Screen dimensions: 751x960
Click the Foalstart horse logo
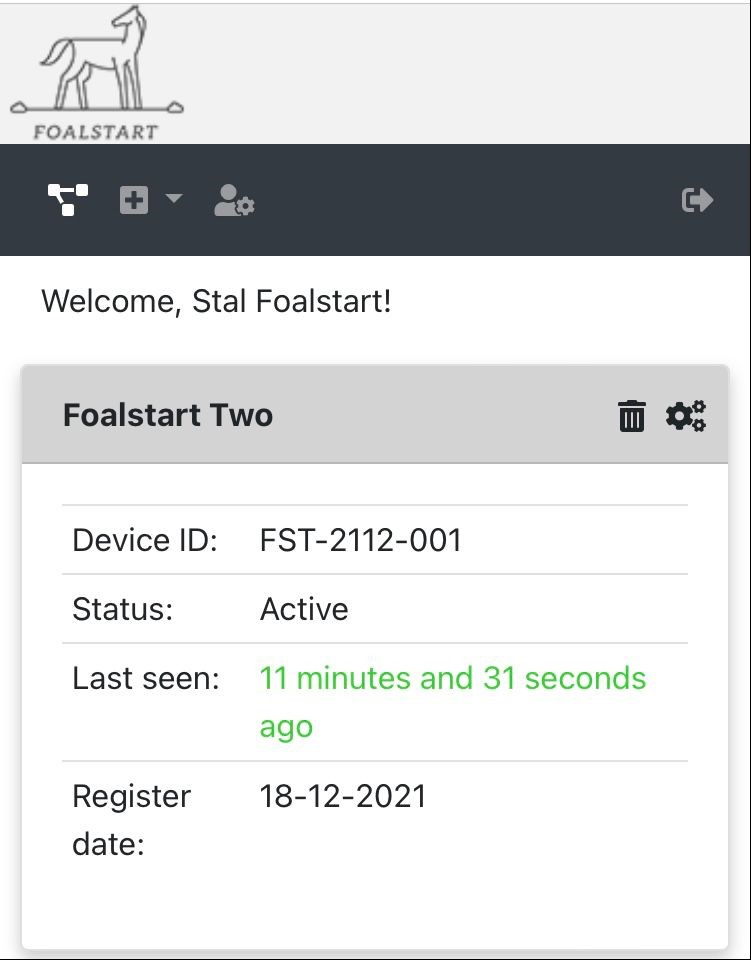[x=97, y=73]
